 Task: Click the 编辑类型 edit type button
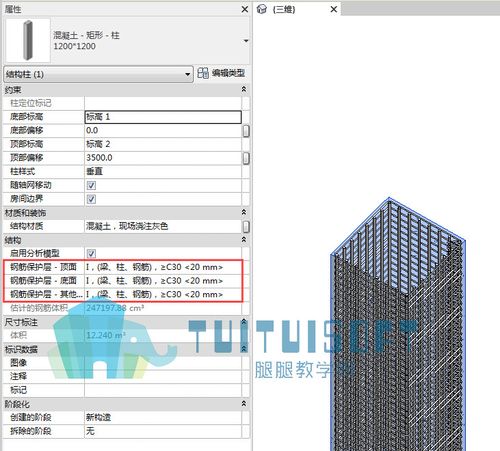[x=222, y=73]
